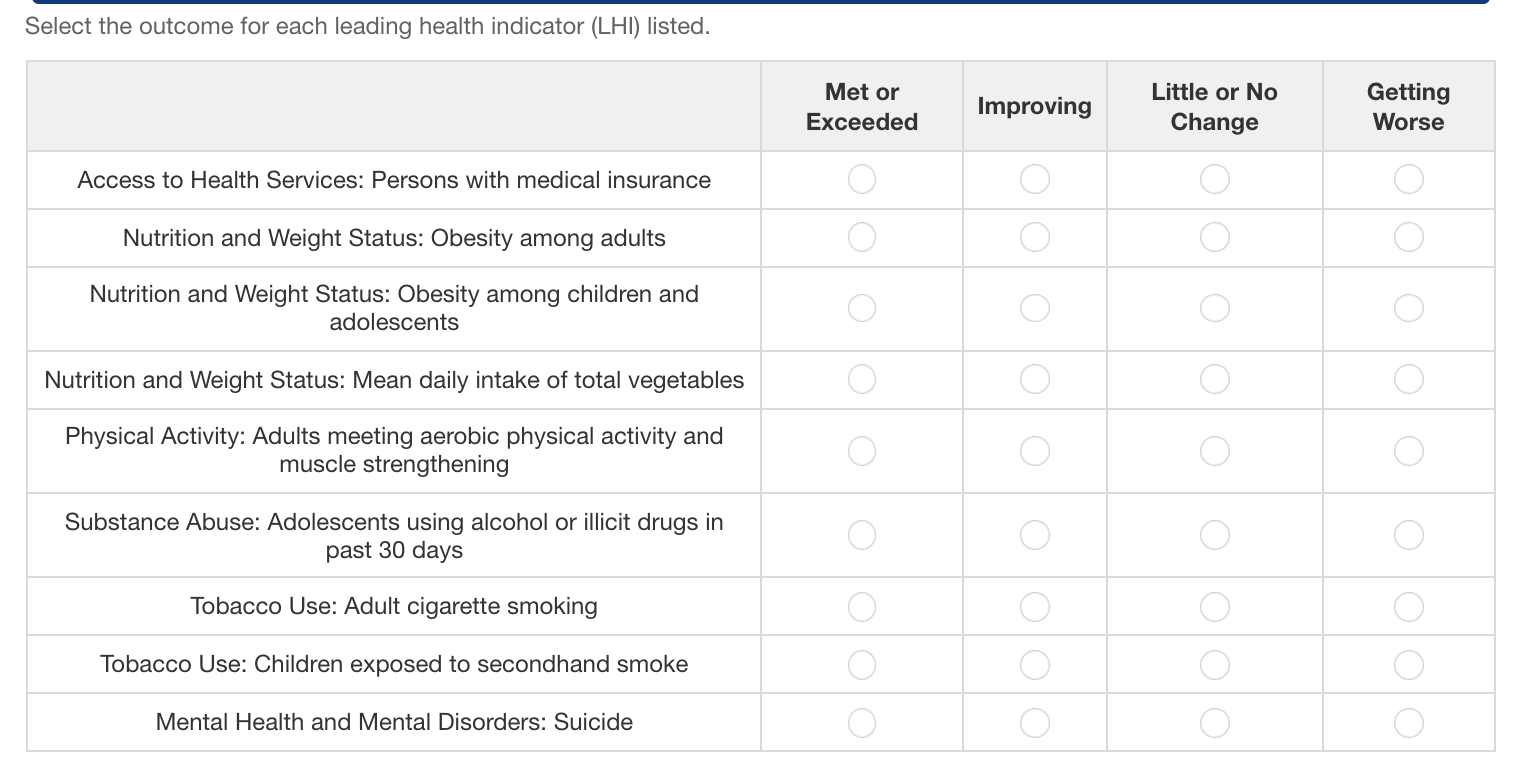Mark Substance Abuse row as Met or Exceeded

tap(862, 535)
